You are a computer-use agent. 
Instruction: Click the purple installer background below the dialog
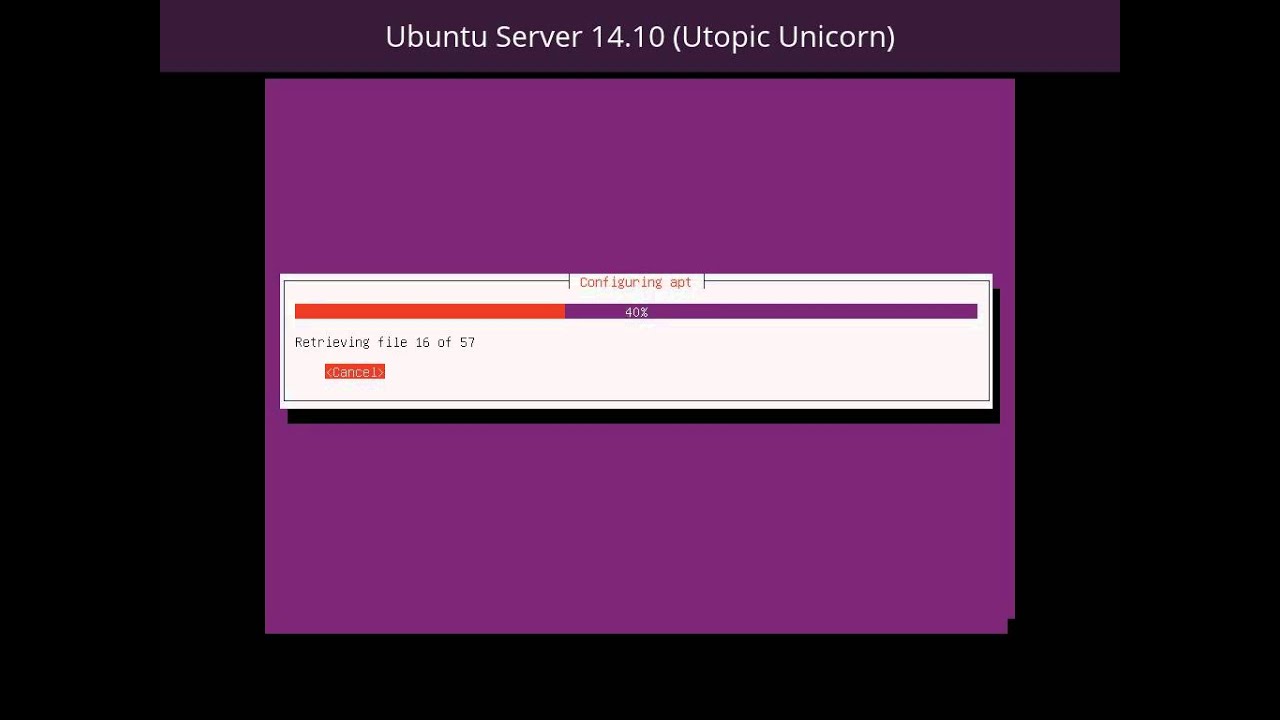pos(640,528)
